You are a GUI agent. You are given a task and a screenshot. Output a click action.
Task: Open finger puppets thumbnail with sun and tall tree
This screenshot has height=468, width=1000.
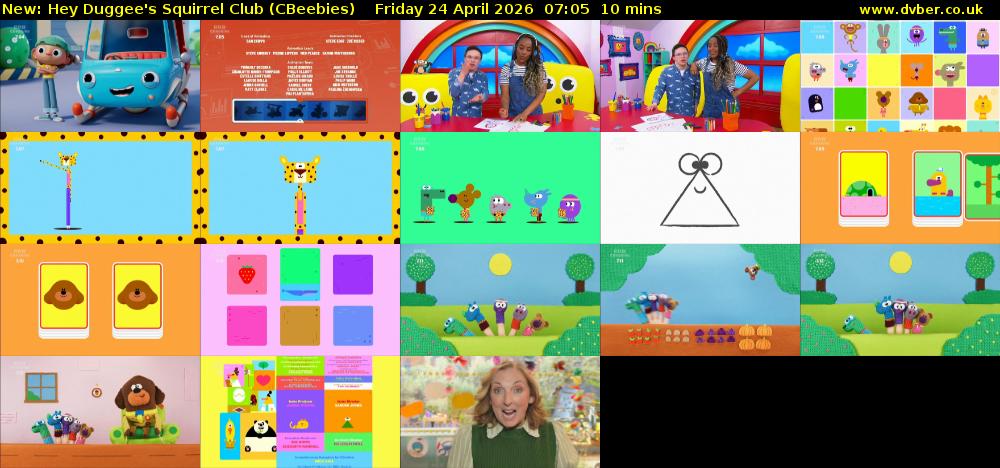pos(900,300)
